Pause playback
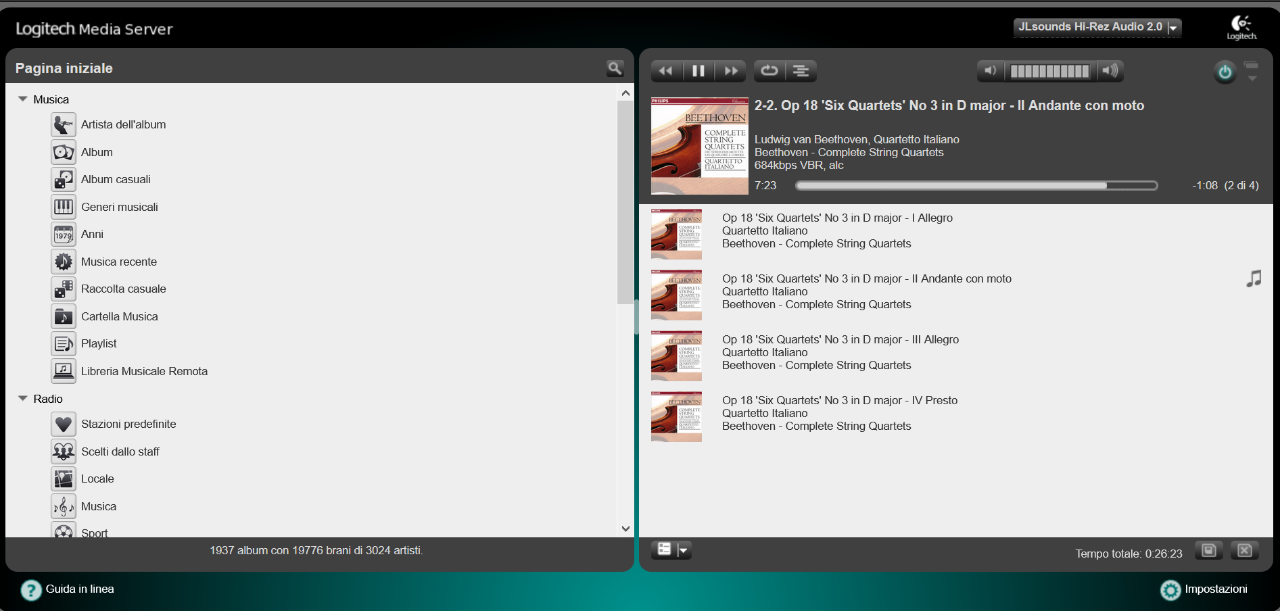 [x=699, y=71]
